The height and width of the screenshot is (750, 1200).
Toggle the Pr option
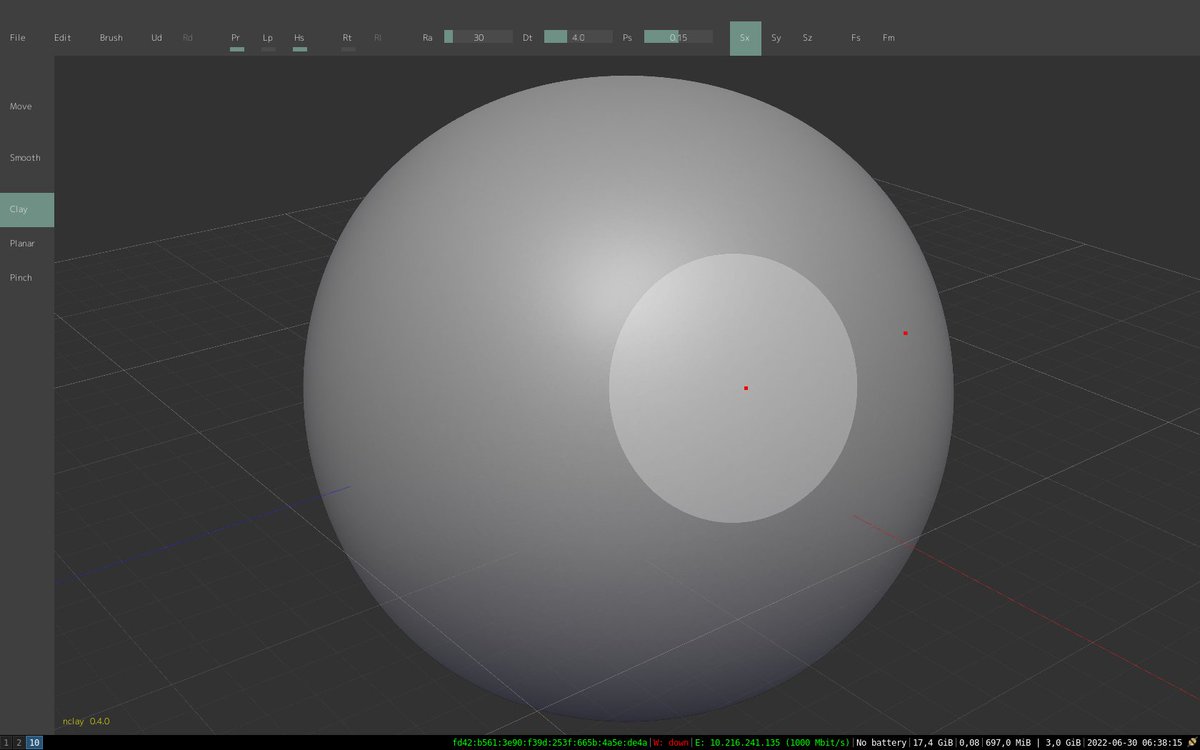click(236, 37)
